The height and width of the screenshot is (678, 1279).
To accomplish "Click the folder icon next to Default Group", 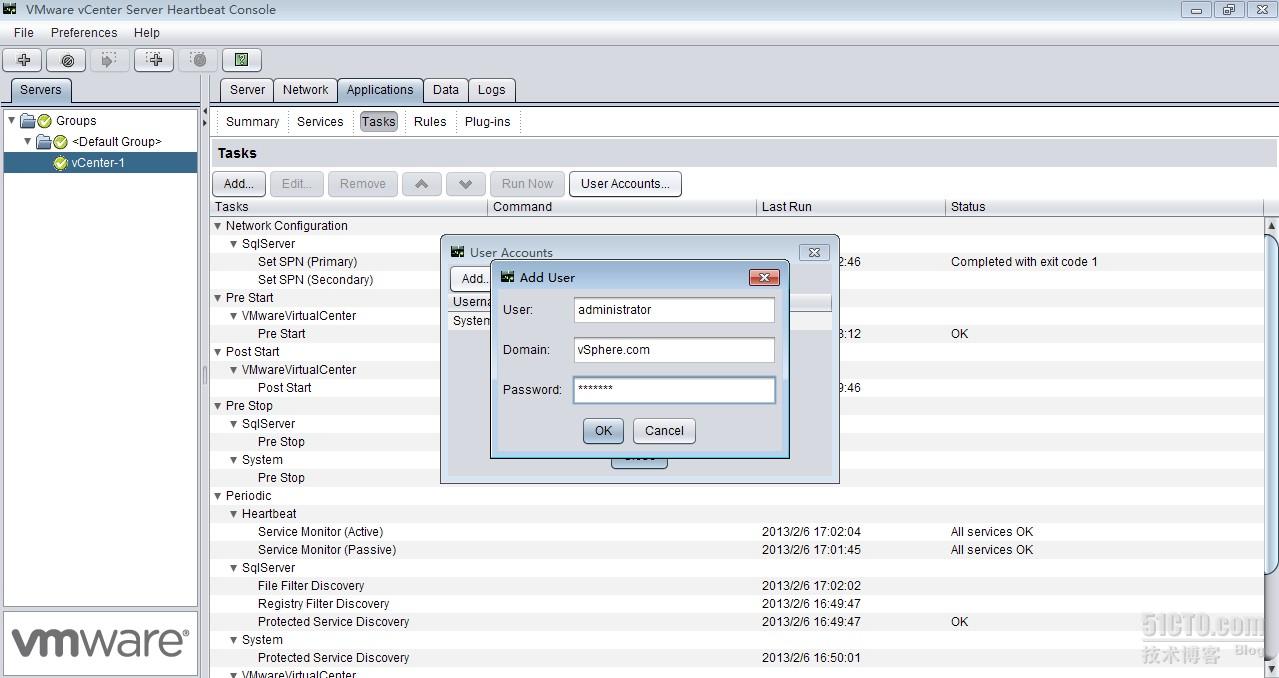I will 44,142.
